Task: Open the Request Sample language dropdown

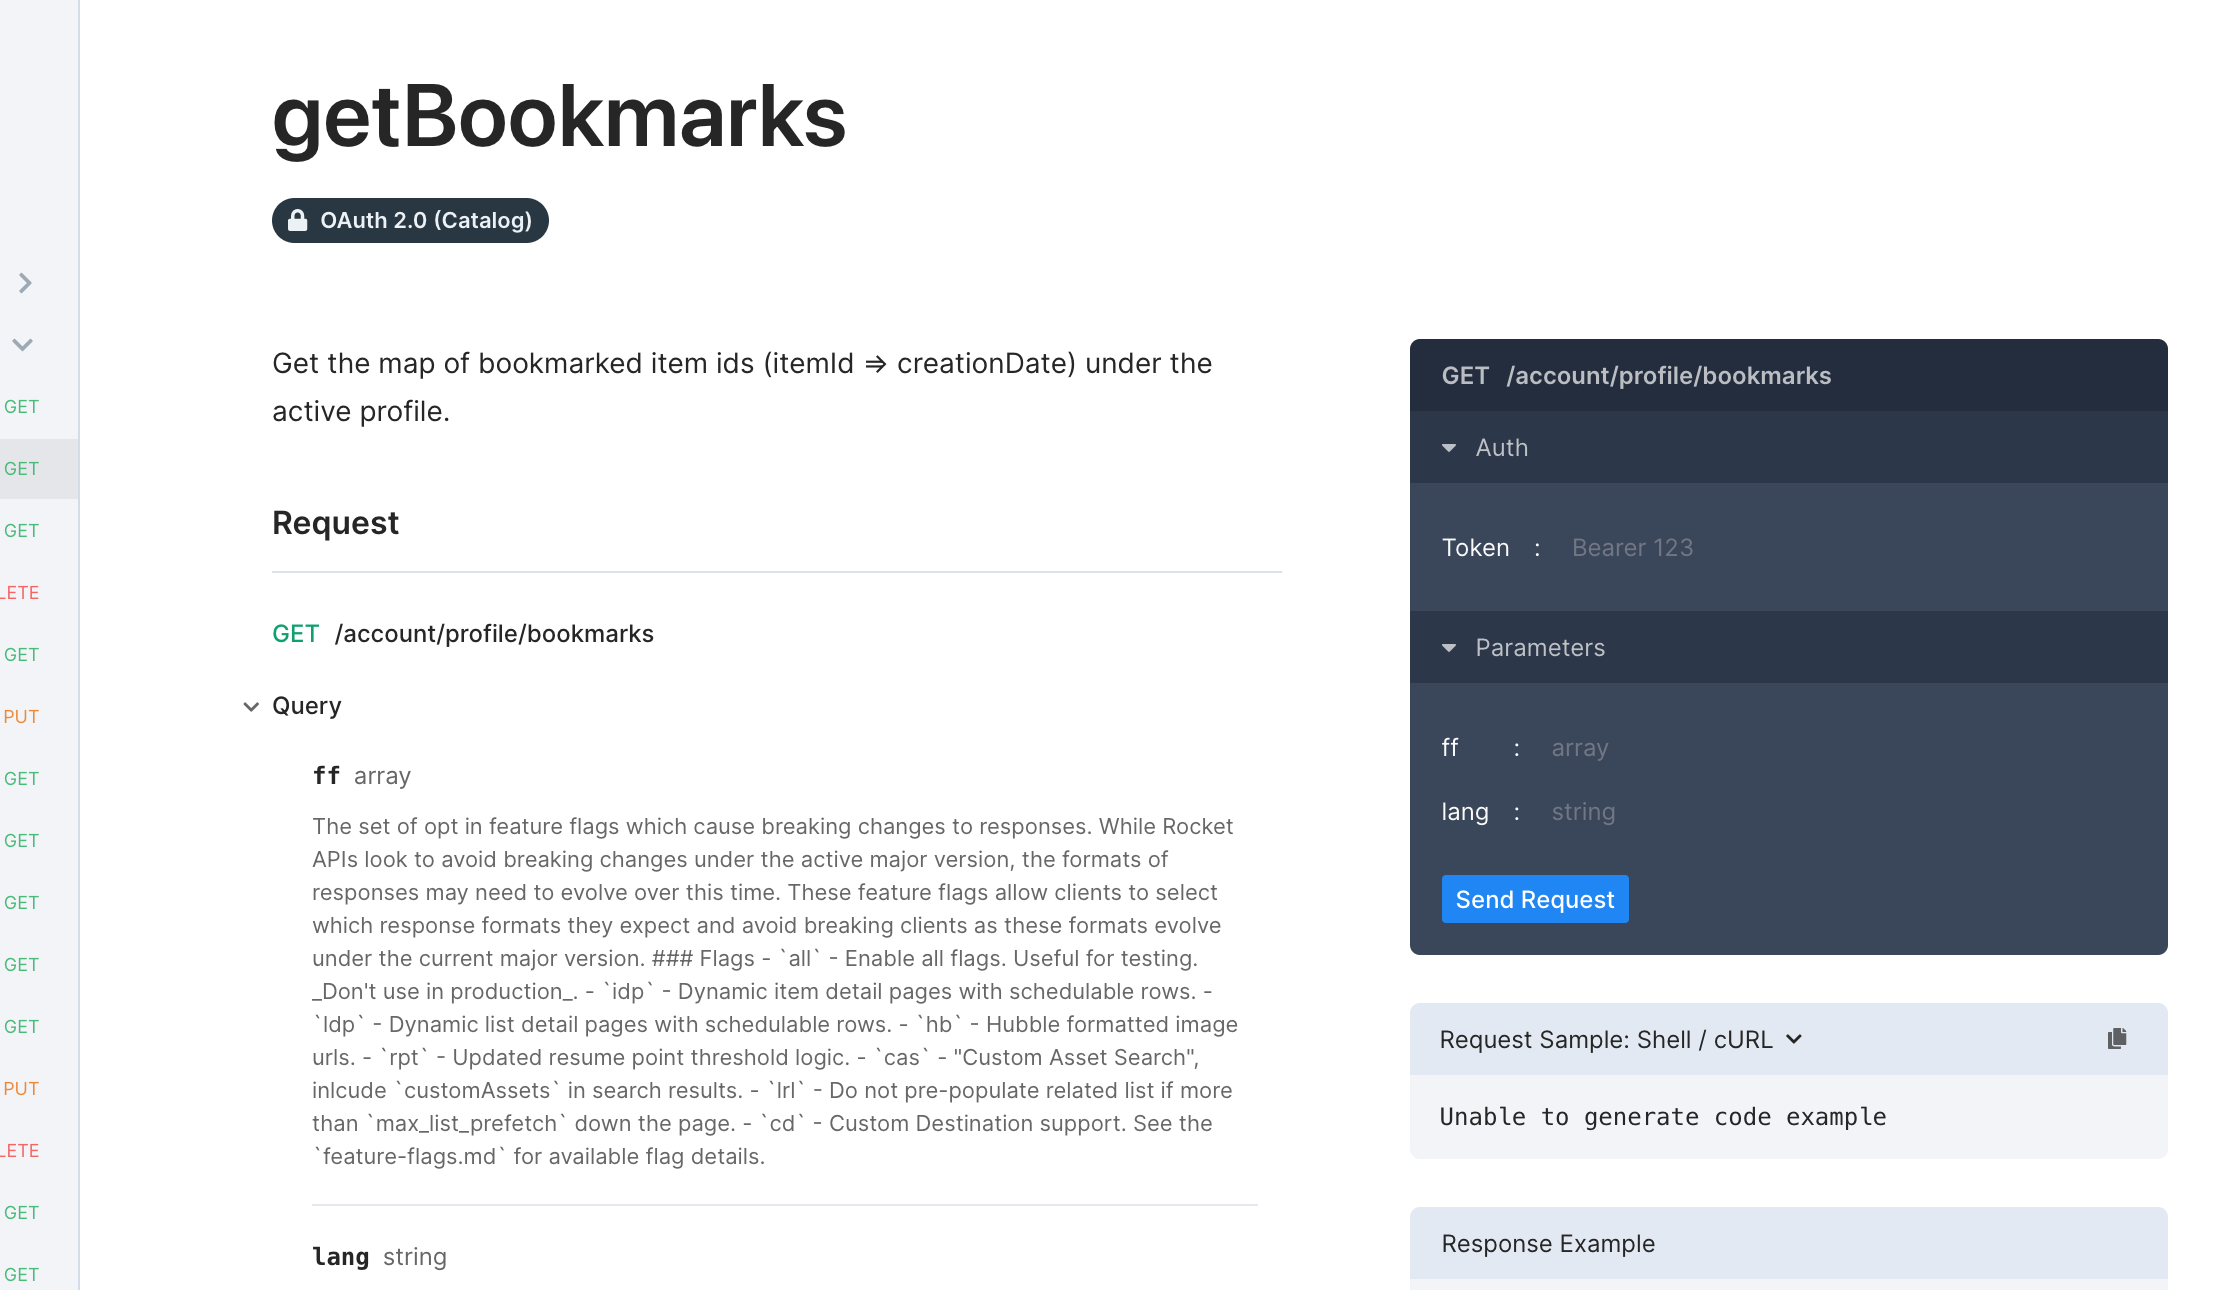Action: point(1795,1040)
